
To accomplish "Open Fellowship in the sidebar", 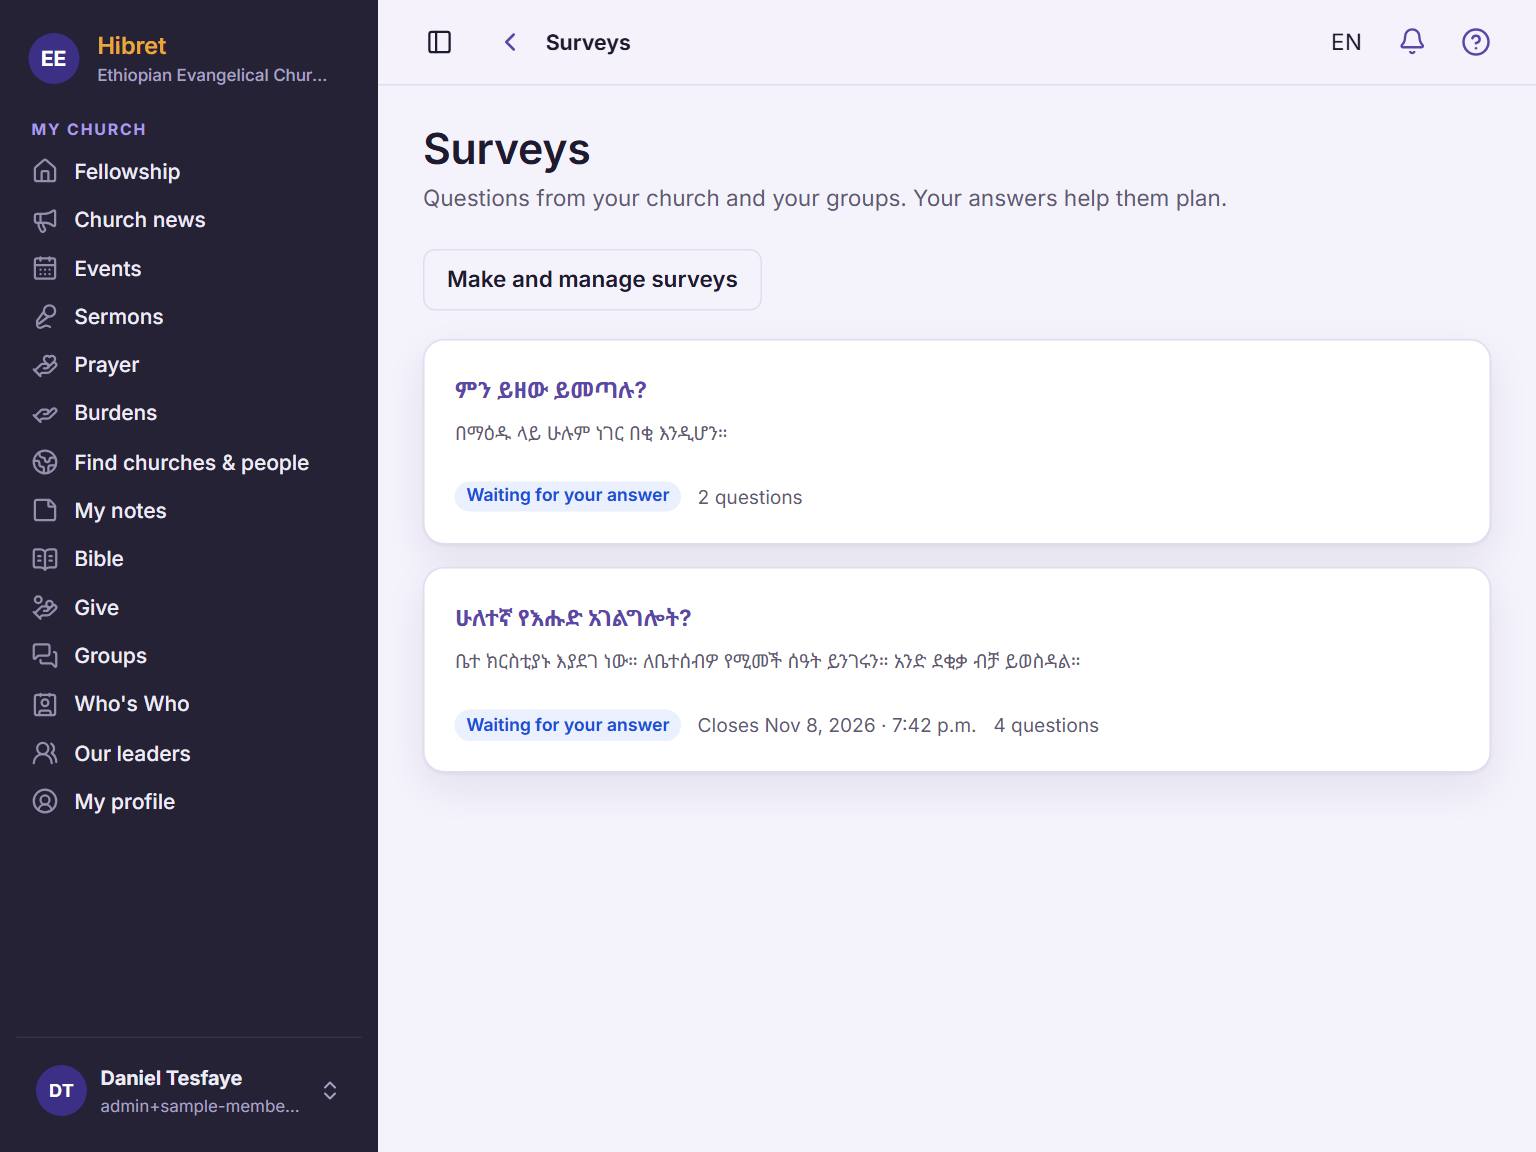I will click(189, 171).
